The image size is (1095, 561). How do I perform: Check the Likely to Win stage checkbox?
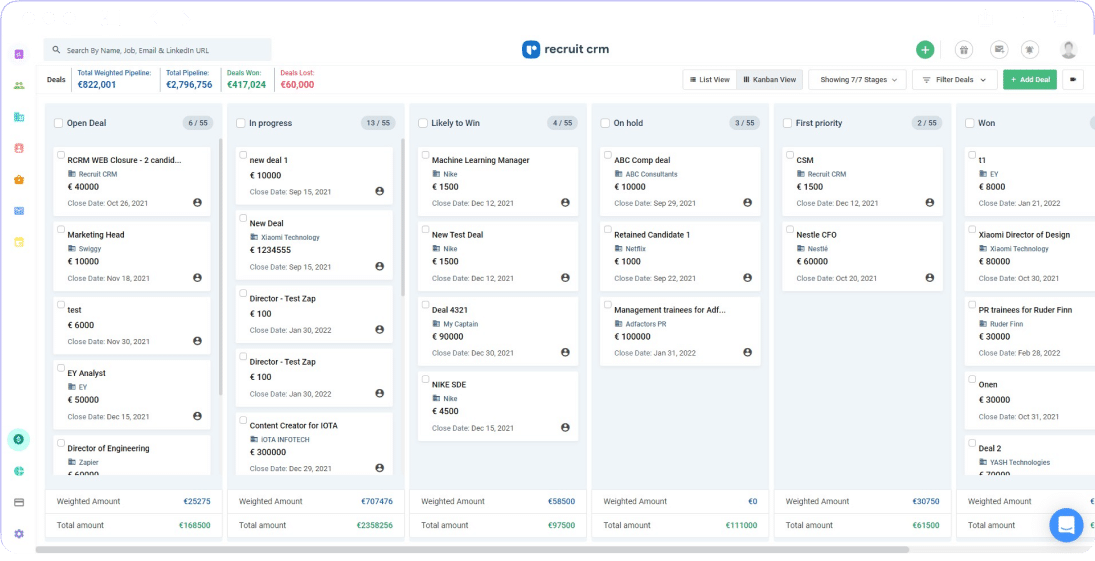pos(422,123)
